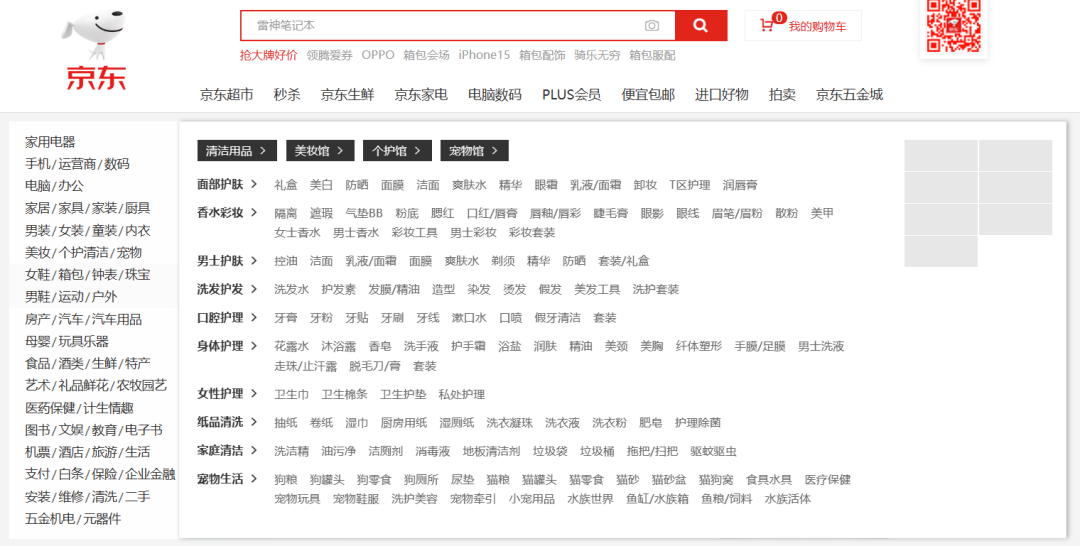Click 沐浴露 under 身体护理

(338, 346)
